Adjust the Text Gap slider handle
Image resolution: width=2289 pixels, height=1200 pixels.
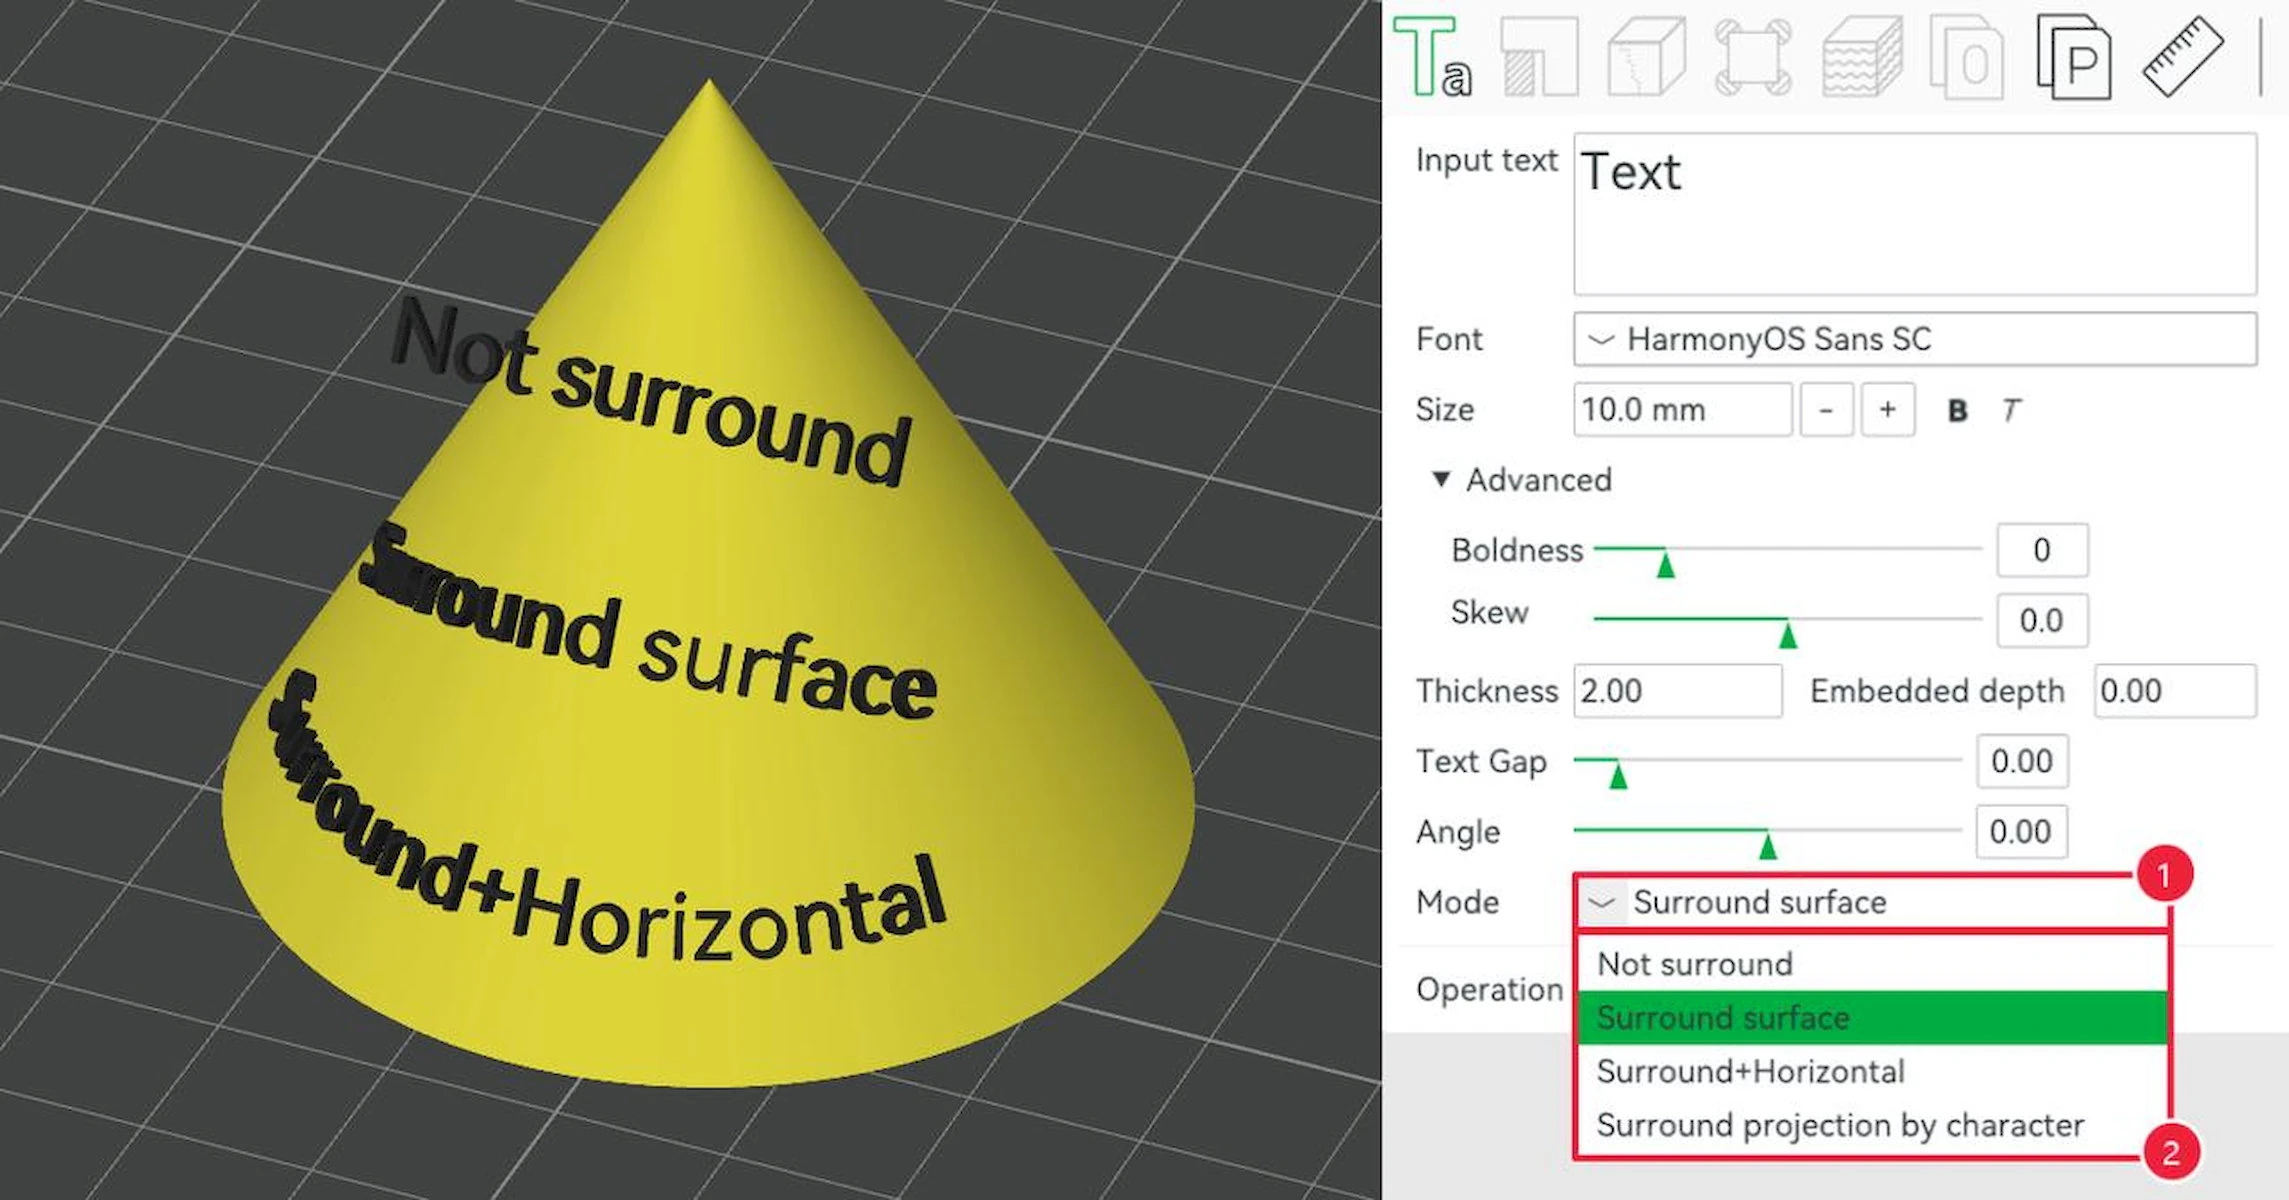point(1618,774)
